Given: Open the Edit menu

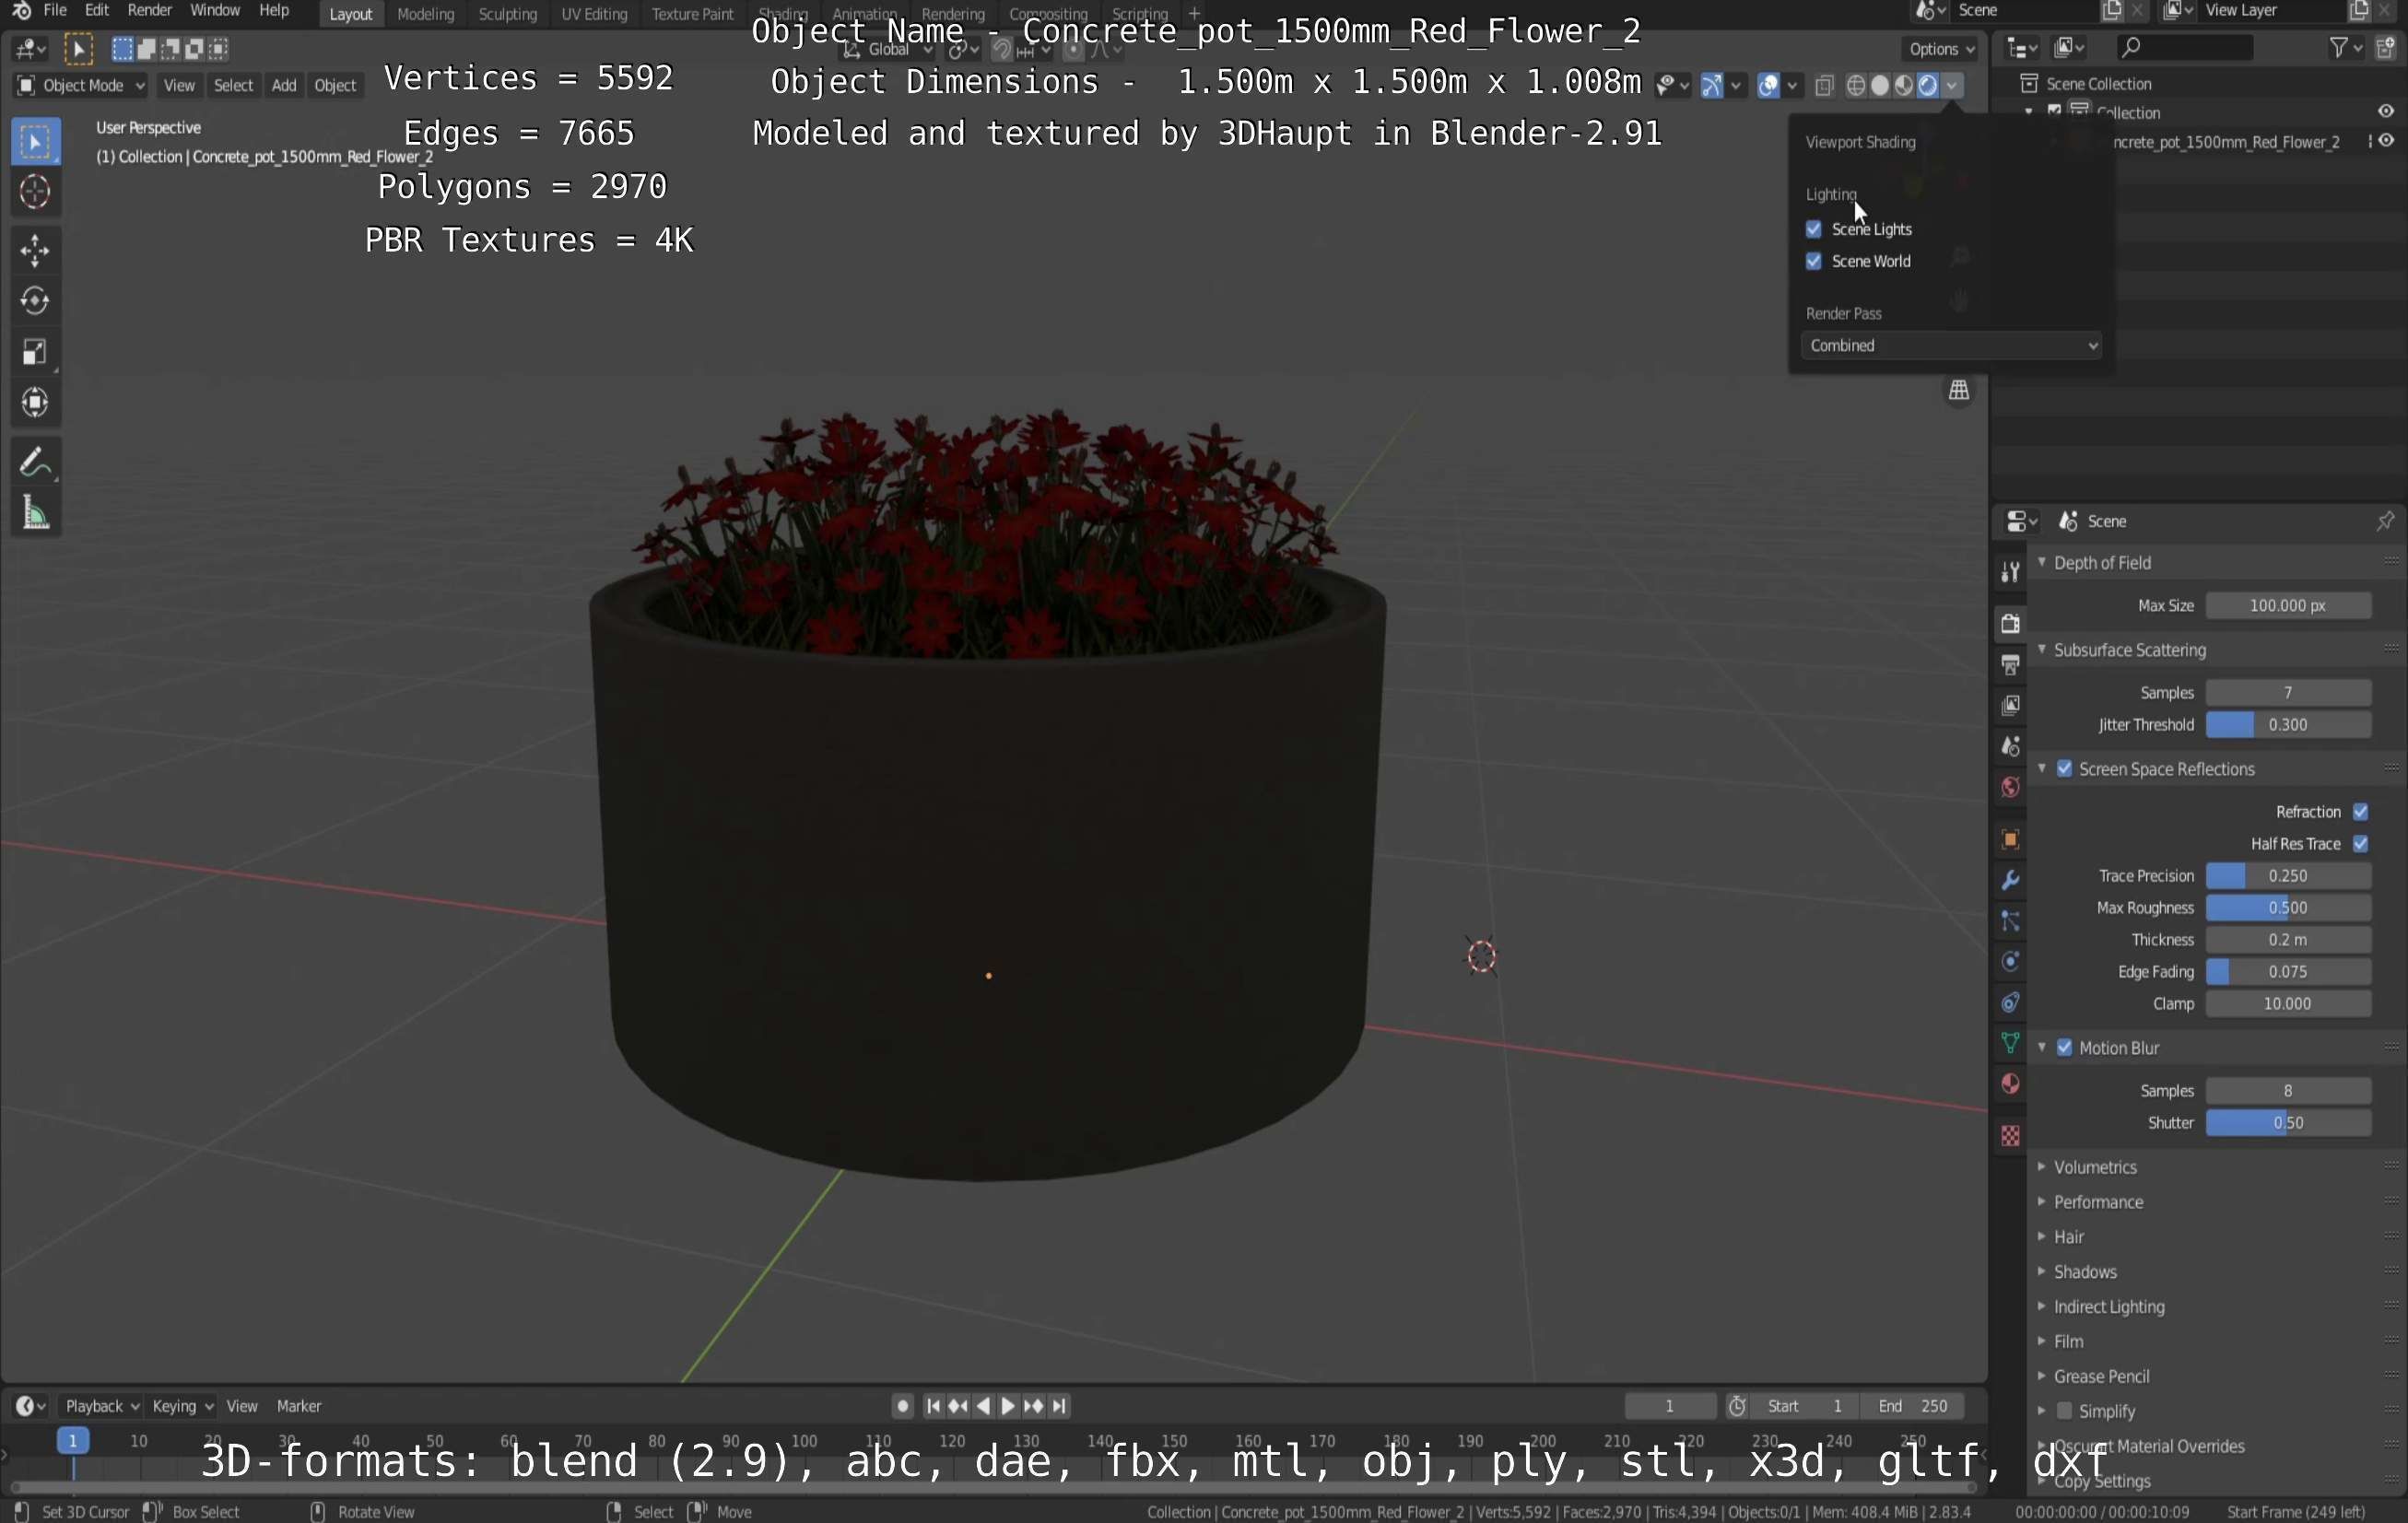Looking at the screenshot, I should [x=97, y=11].
